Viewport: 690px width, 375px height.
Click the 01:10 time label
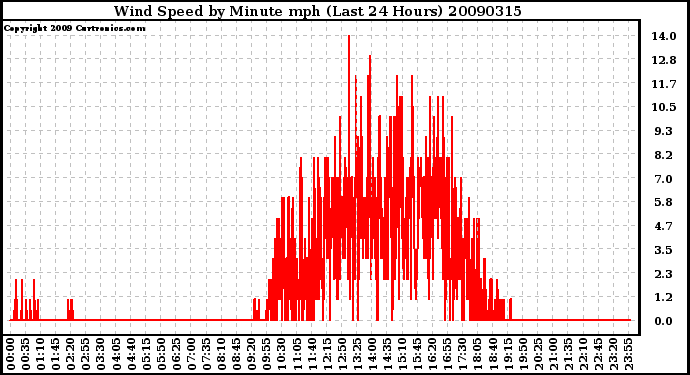[40, 354]
